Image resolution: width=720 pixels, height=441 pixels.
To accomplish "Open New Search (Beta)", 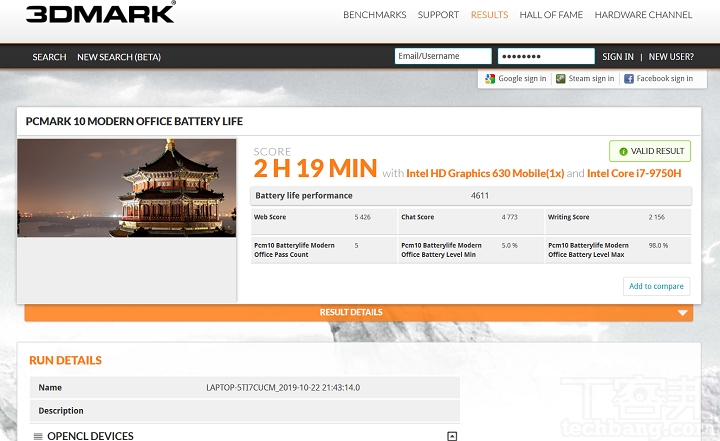I will [119, 57].
